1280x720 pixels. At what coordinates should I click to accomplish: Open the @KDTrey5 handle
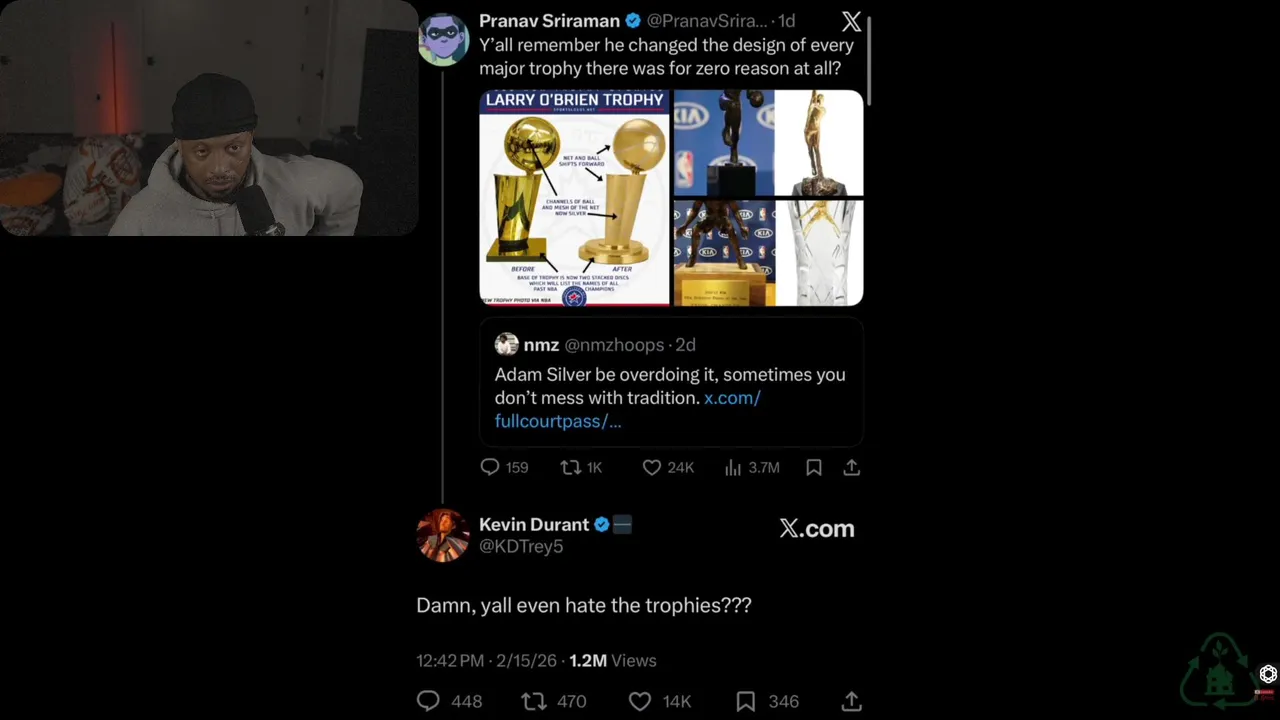[521, 546]
